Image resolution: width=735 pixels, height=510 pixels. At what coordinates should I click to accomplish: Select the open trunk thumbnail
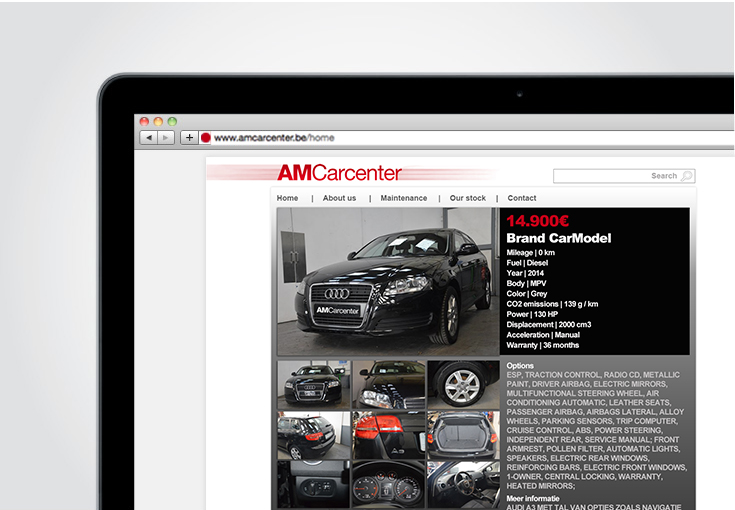coord(464,435)
